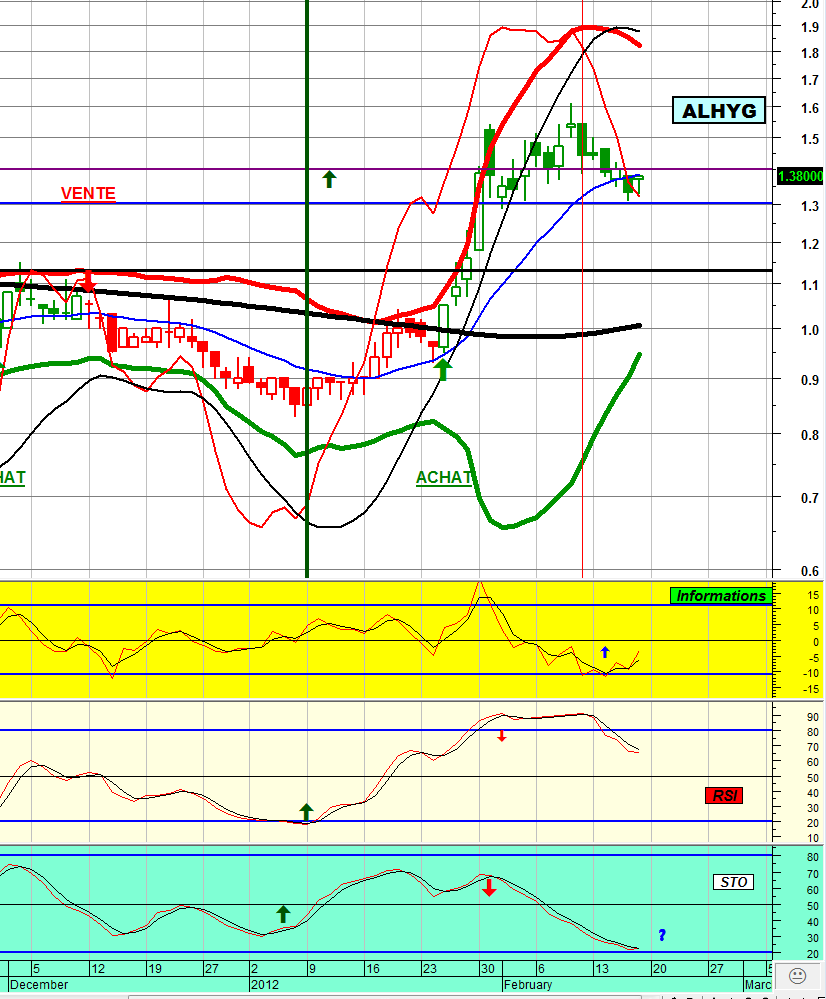The height and width of the screenshot is (999, 826).
Task: Click the thick green vertical marker line
Action: click(307, 289)
